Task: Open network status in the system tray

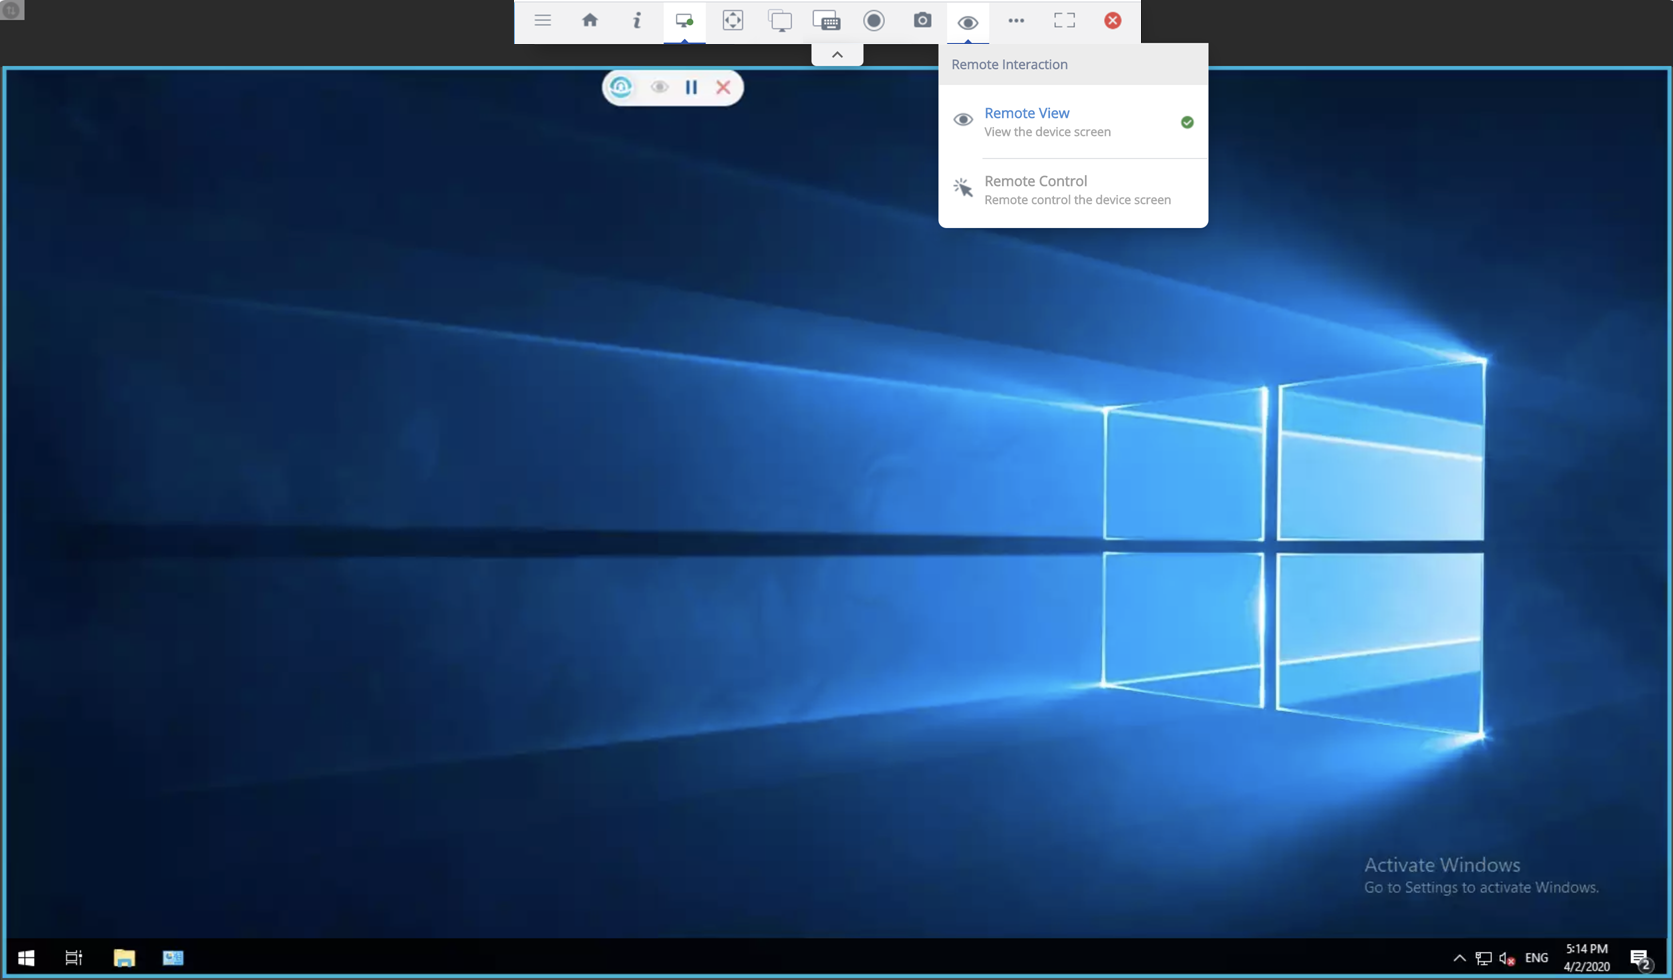Action: click(1483, 958)
